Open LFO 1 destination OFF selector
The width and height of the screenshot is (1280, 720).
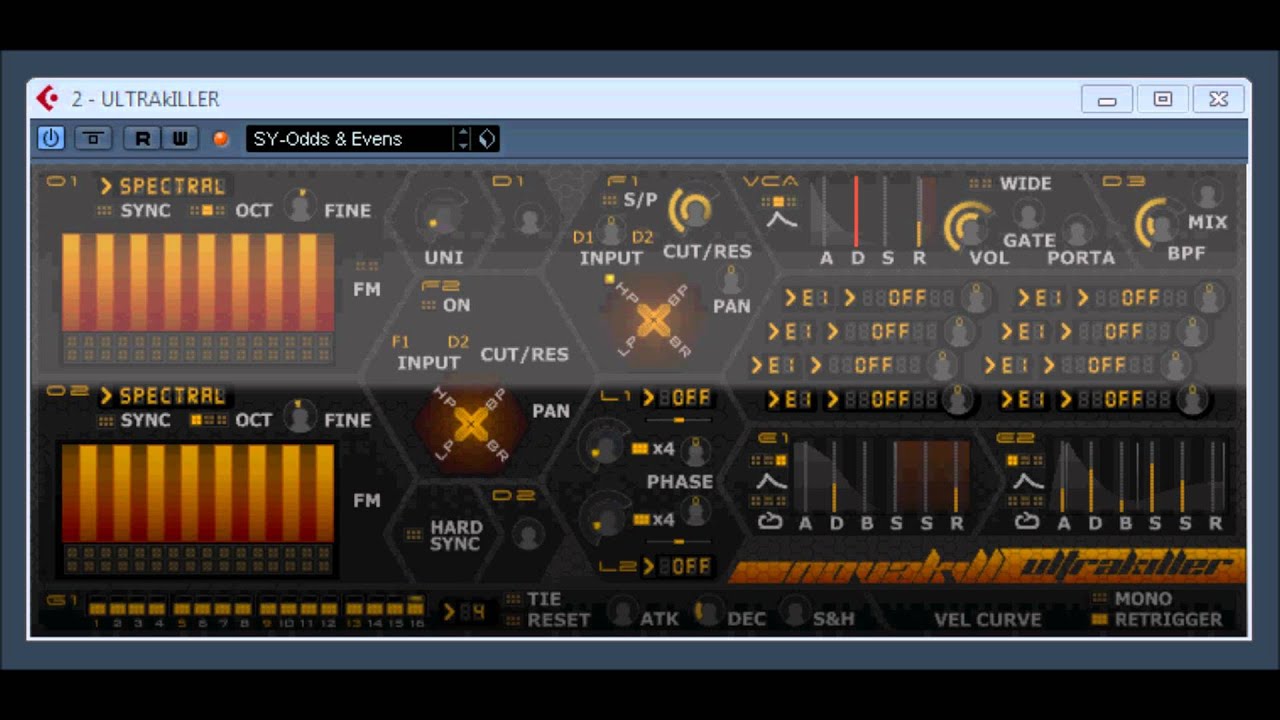point(677,398)
